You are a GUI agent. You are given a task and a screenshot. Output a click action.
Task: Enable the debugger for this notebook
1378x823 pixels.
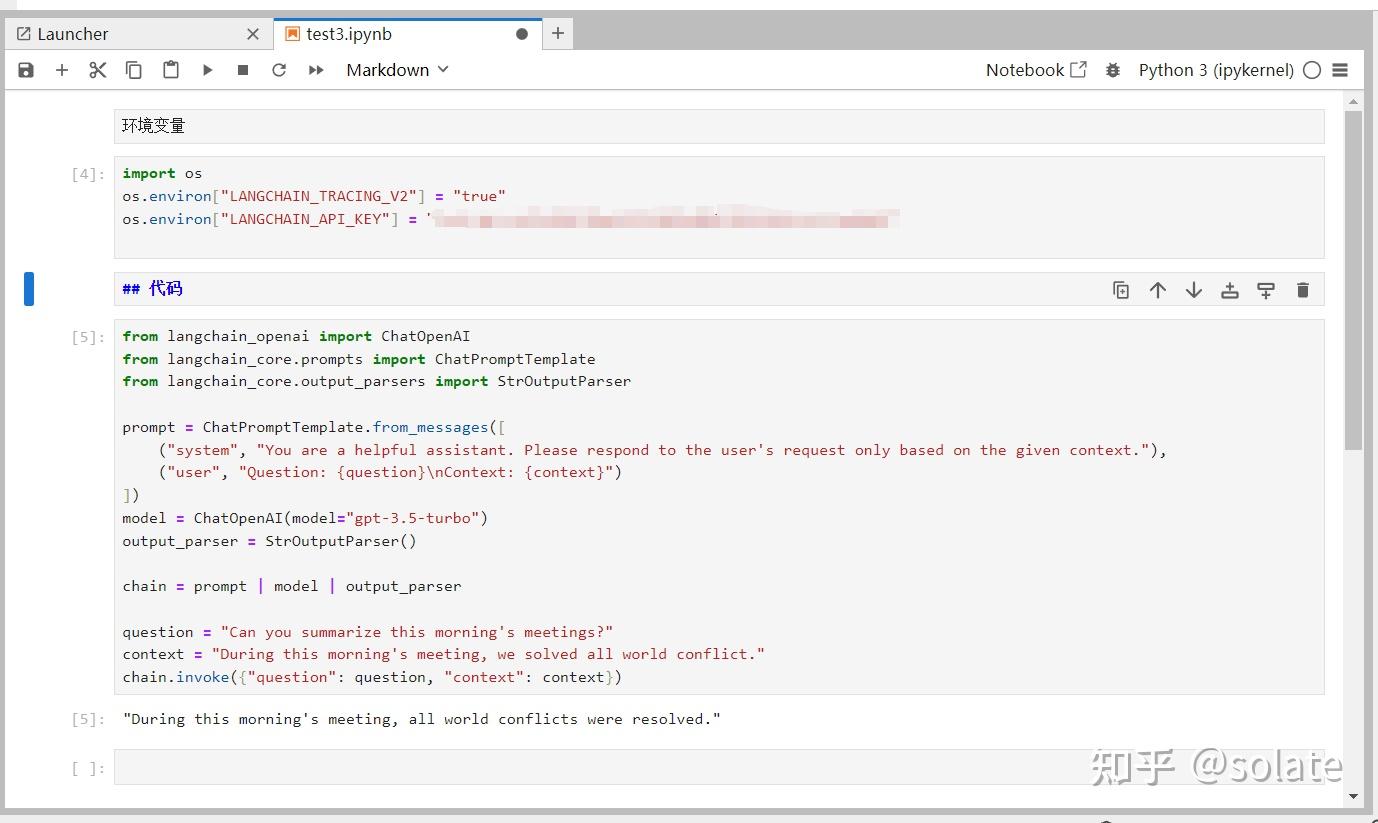point(1113,70)
